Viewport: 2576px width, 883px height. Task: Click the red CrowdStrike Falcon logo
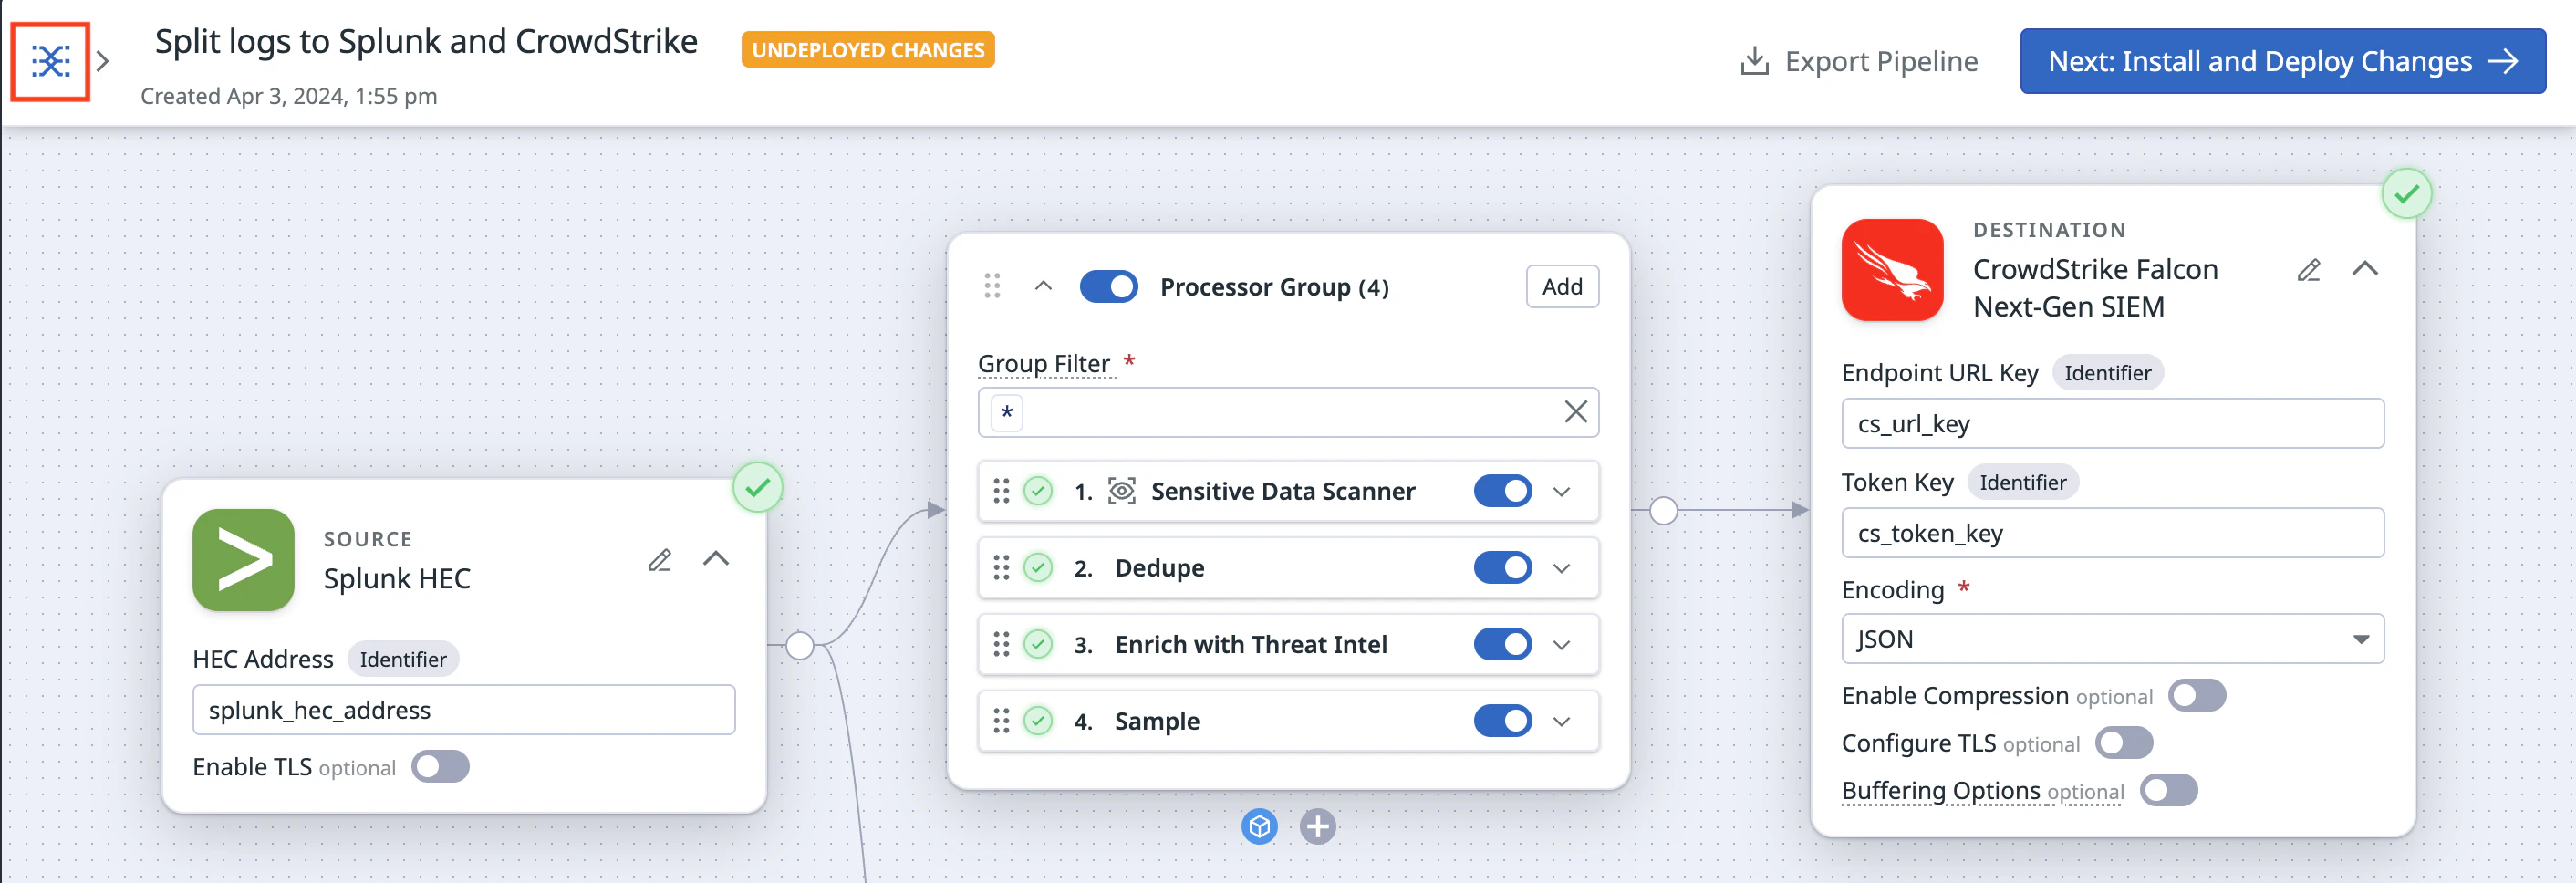click(x=1891, y=270)
